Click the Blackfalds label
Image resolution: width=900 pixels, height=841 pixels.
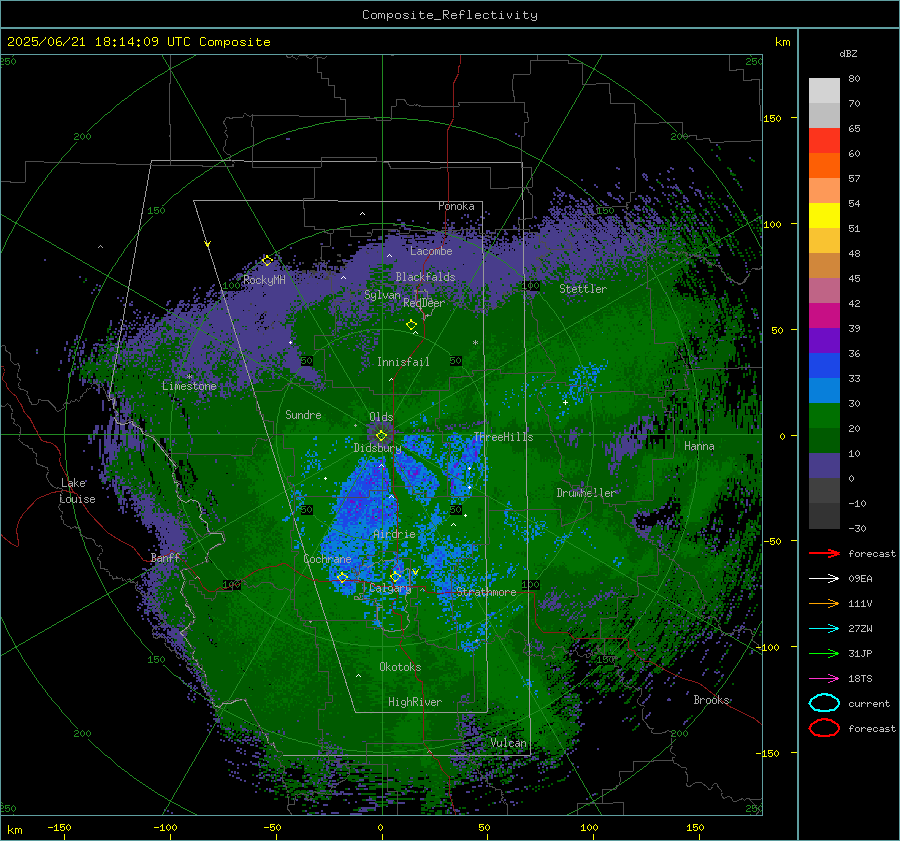pyautogui.click(x=425, y=277)
